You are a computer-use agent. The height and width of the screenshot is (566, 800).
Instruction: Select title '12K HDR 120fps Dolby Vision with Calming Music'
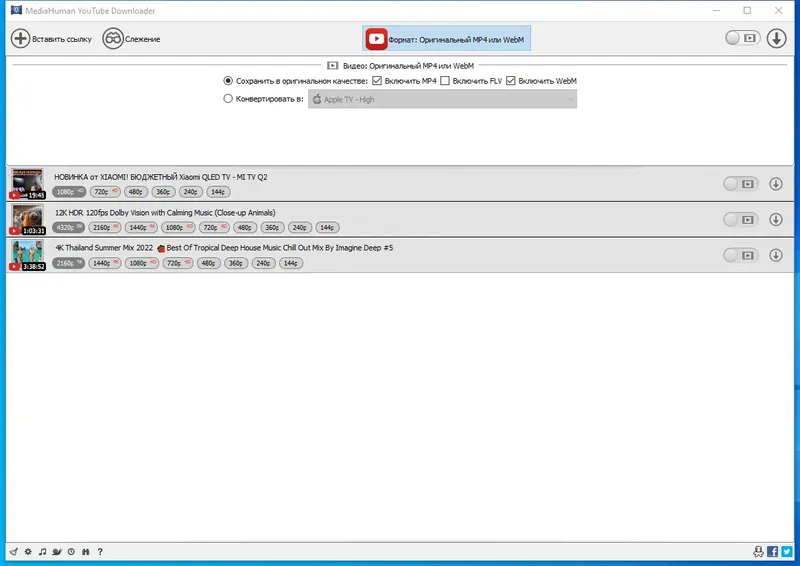[x=165, y=213]
